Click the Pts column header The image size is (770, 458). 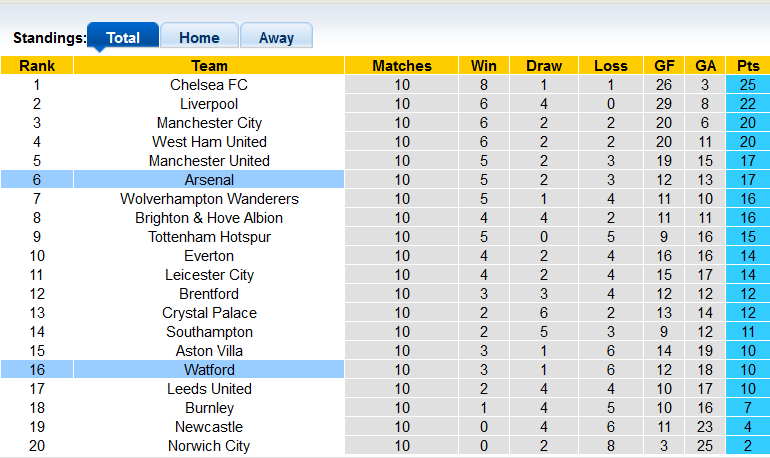(748, 66)
